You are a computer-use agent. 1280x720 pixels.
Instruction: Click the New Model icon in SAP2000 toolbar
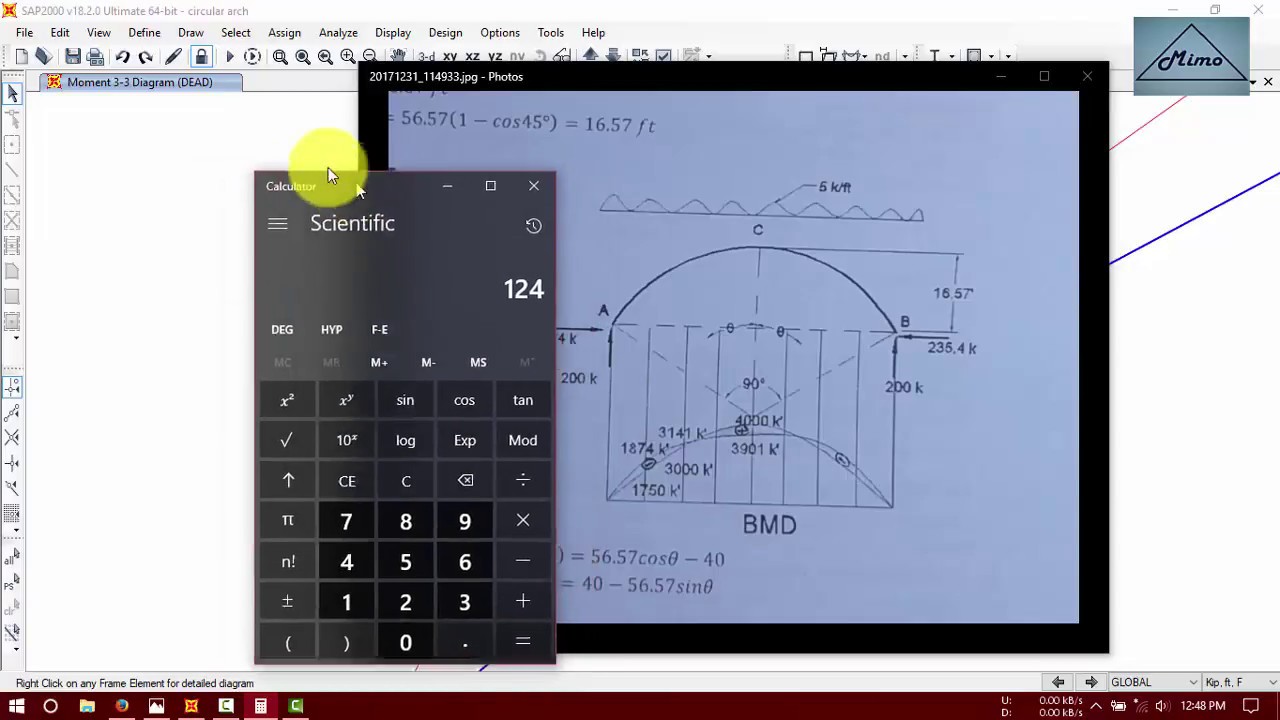click(21, 57)
